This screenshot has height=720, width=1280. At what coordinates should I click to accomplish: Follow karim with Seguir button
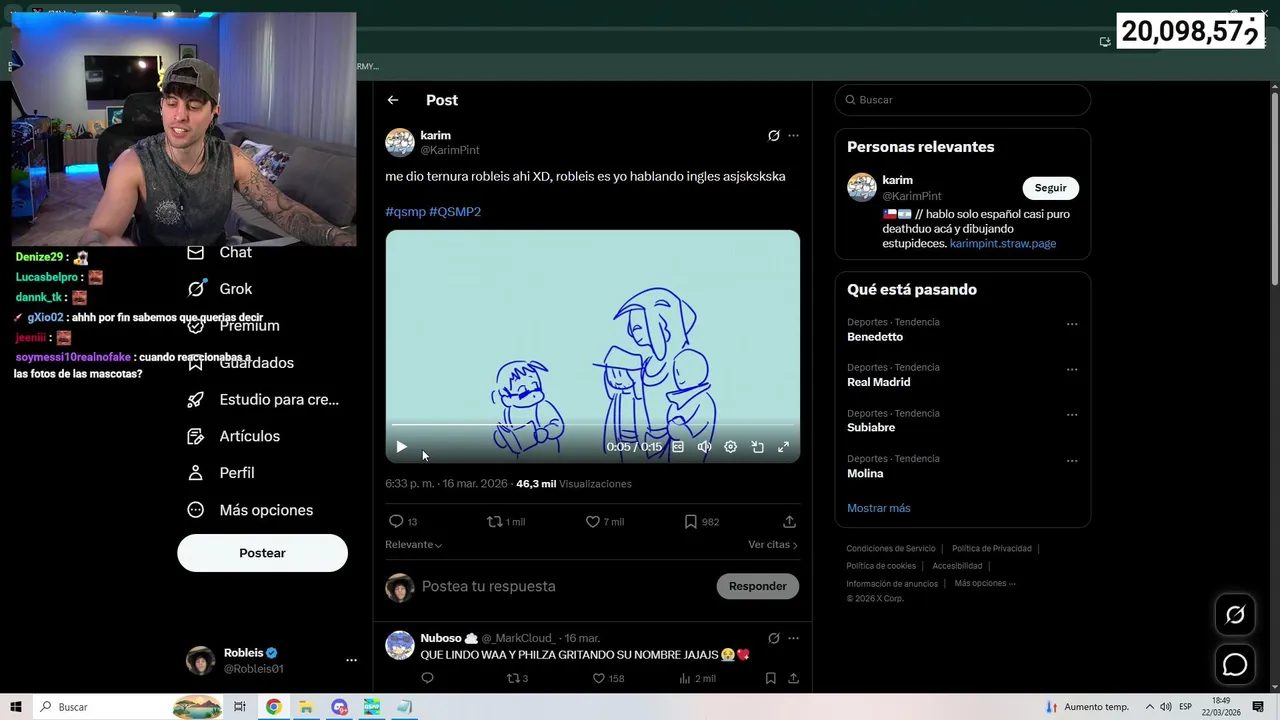click(x=1050, y=188)
